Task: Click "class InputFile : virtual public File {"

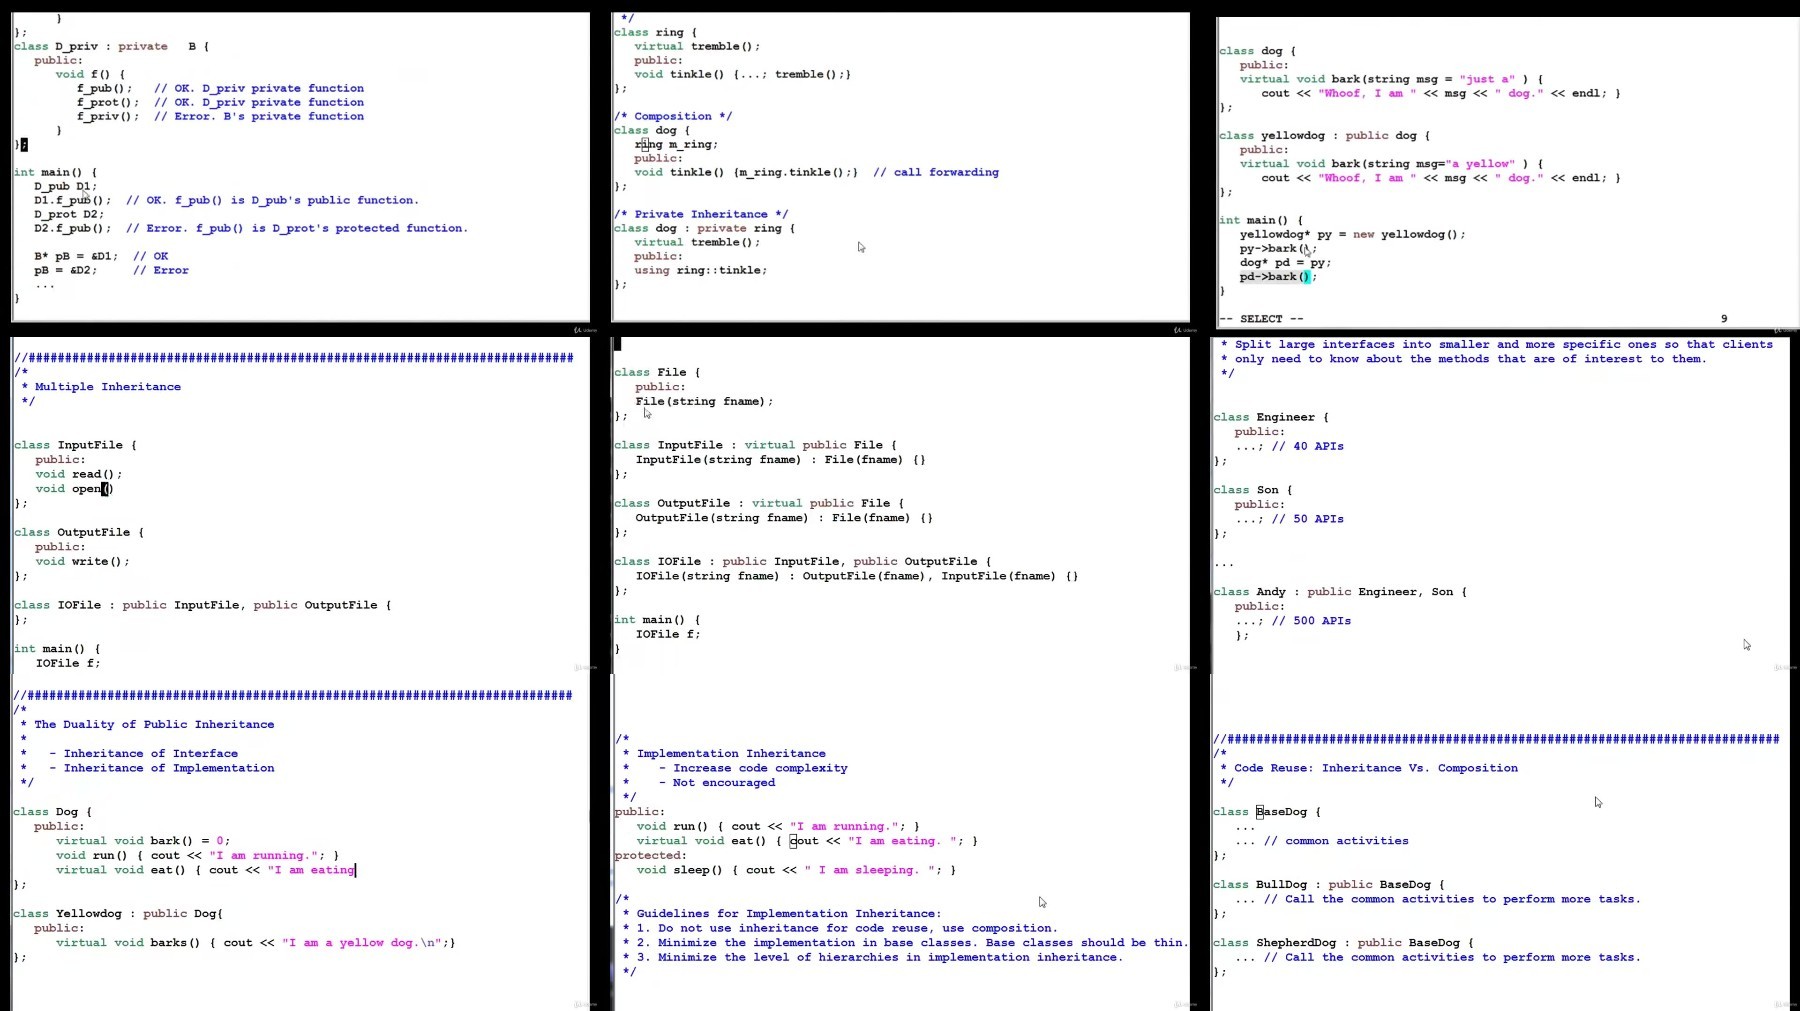Action: 755,445
